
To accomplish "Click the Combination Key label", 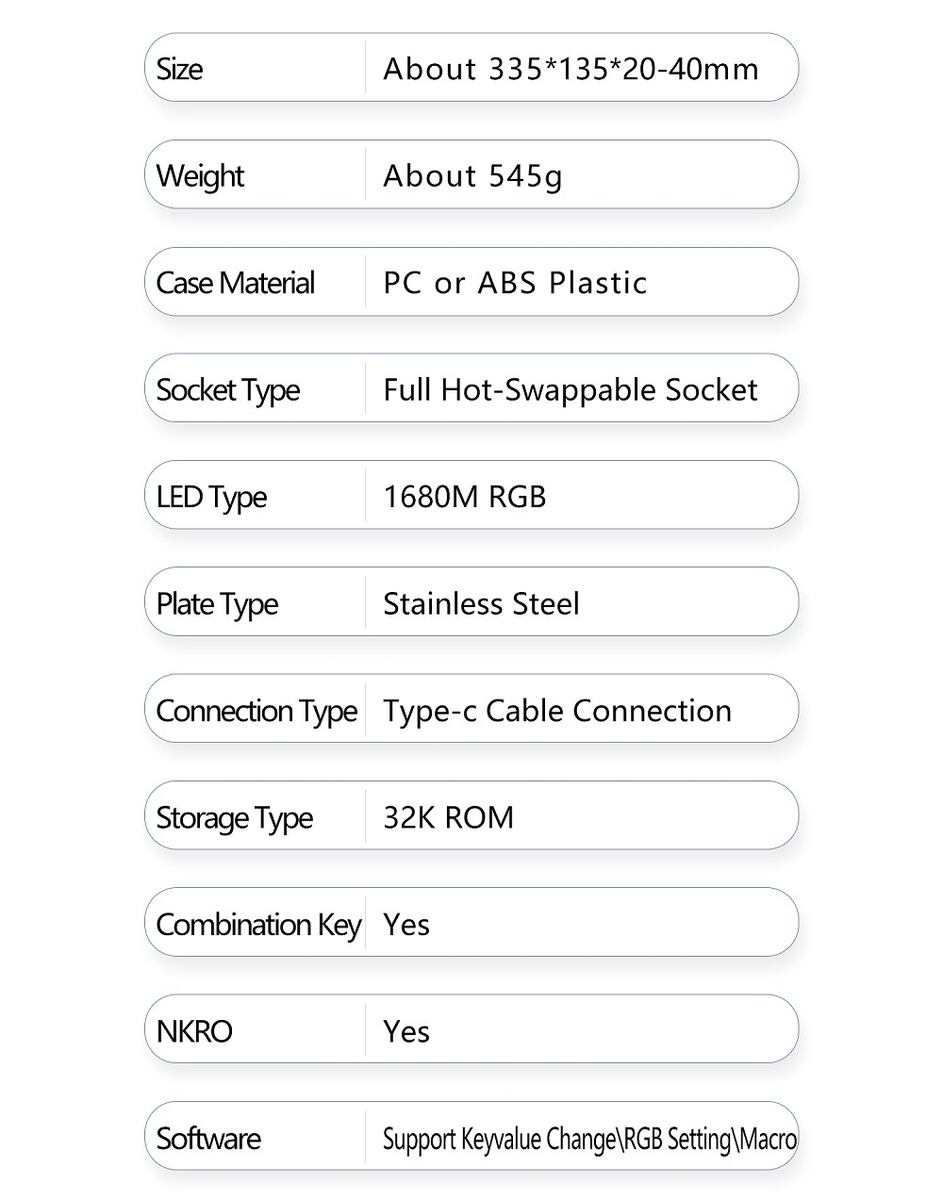I will (x=258, y=926).
